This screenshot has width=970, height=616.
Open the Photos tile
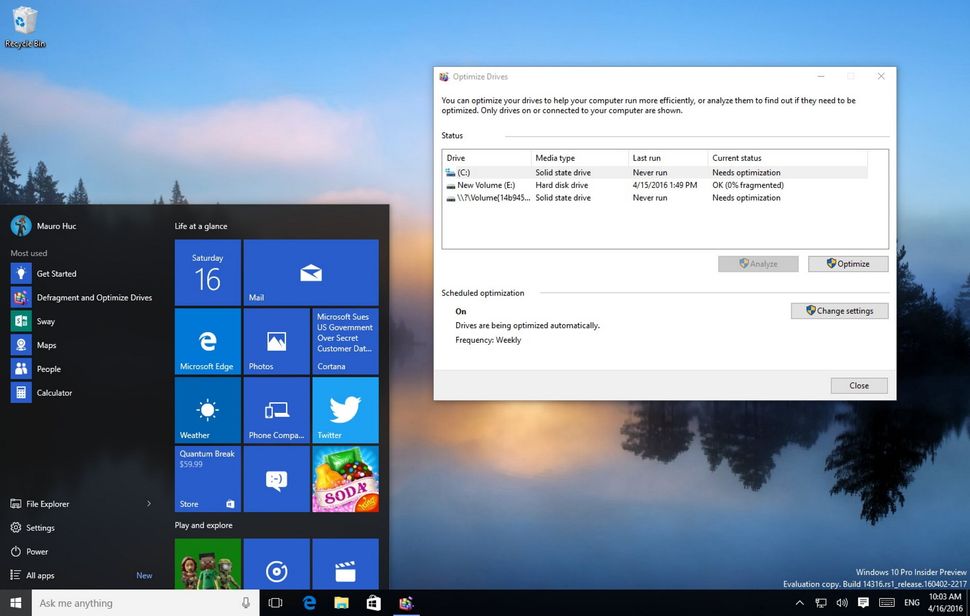276,340
